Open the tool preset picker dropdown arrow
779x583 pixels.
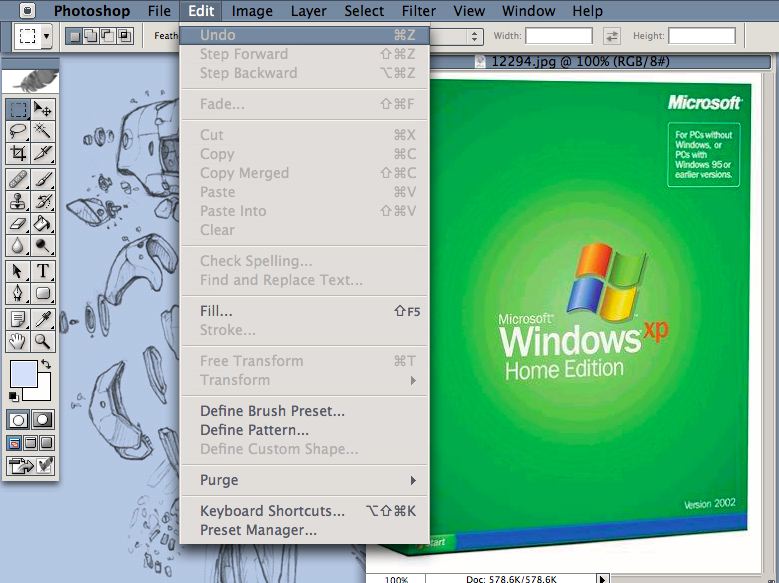coord(46,36)
